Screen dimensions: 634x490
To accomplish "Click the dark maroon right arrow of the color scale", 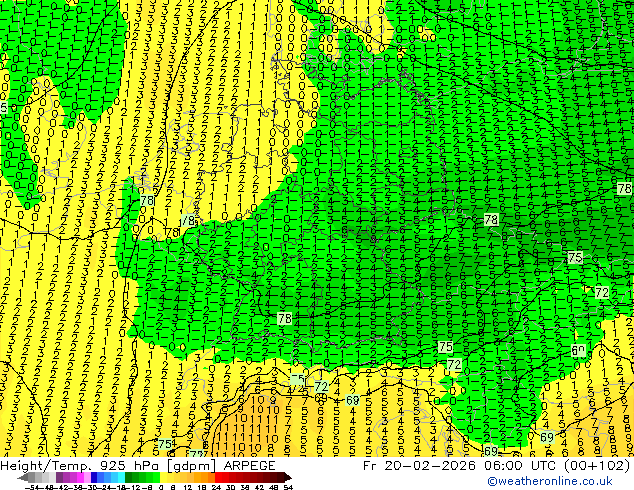I will (287, 478).
